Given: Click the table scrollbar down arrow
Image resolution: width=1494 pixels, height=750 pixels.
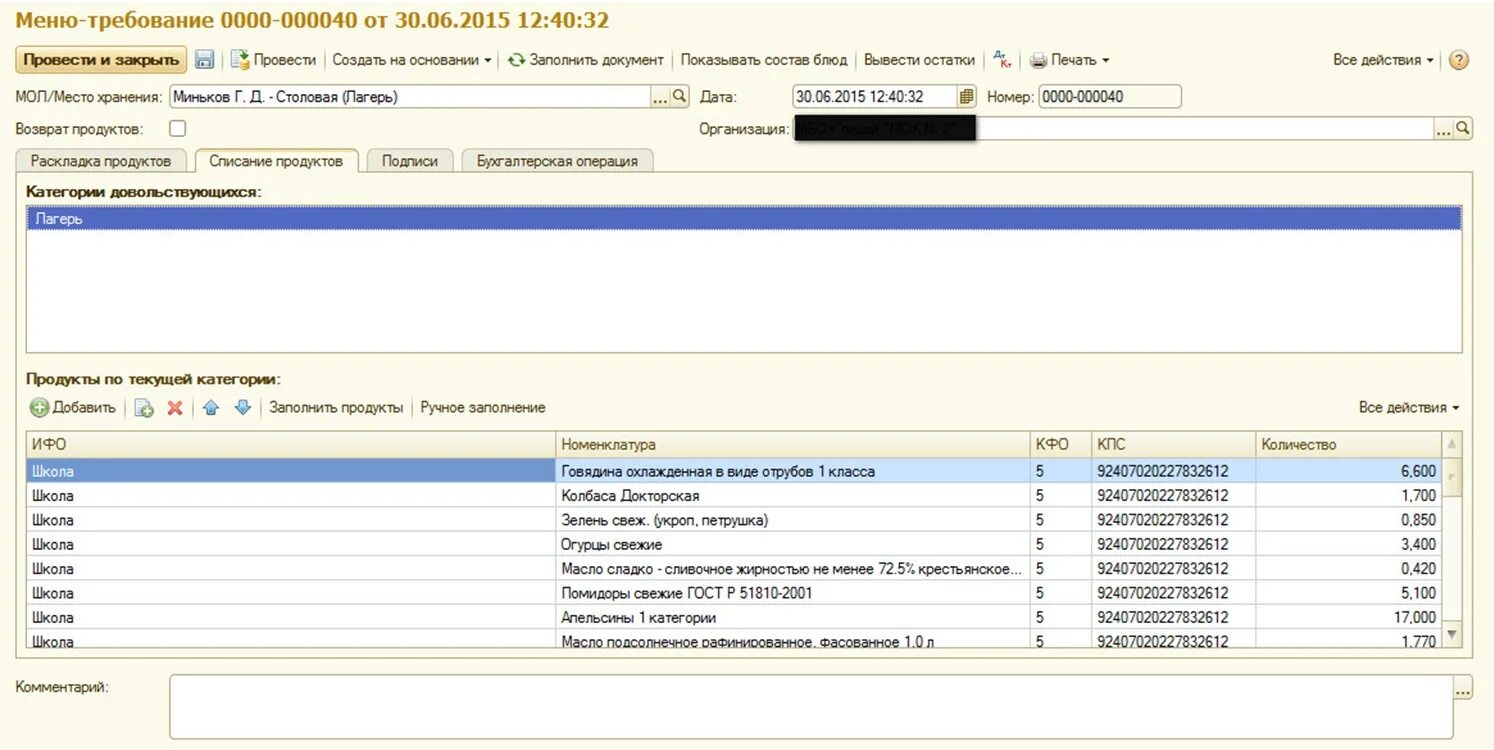Looking at the screenshot, I should (1452, 634).
